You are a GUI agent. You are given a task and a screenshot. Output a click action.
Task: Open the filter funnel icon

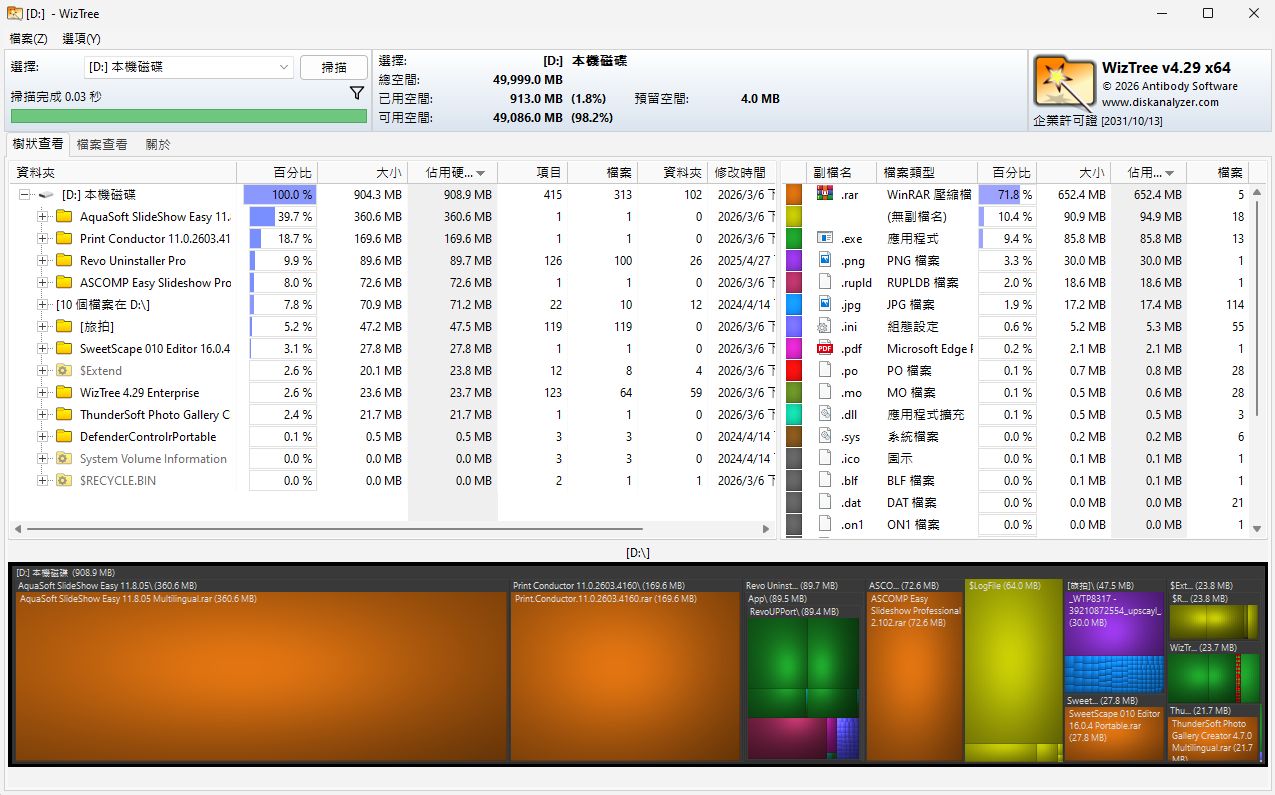(357, 93)
